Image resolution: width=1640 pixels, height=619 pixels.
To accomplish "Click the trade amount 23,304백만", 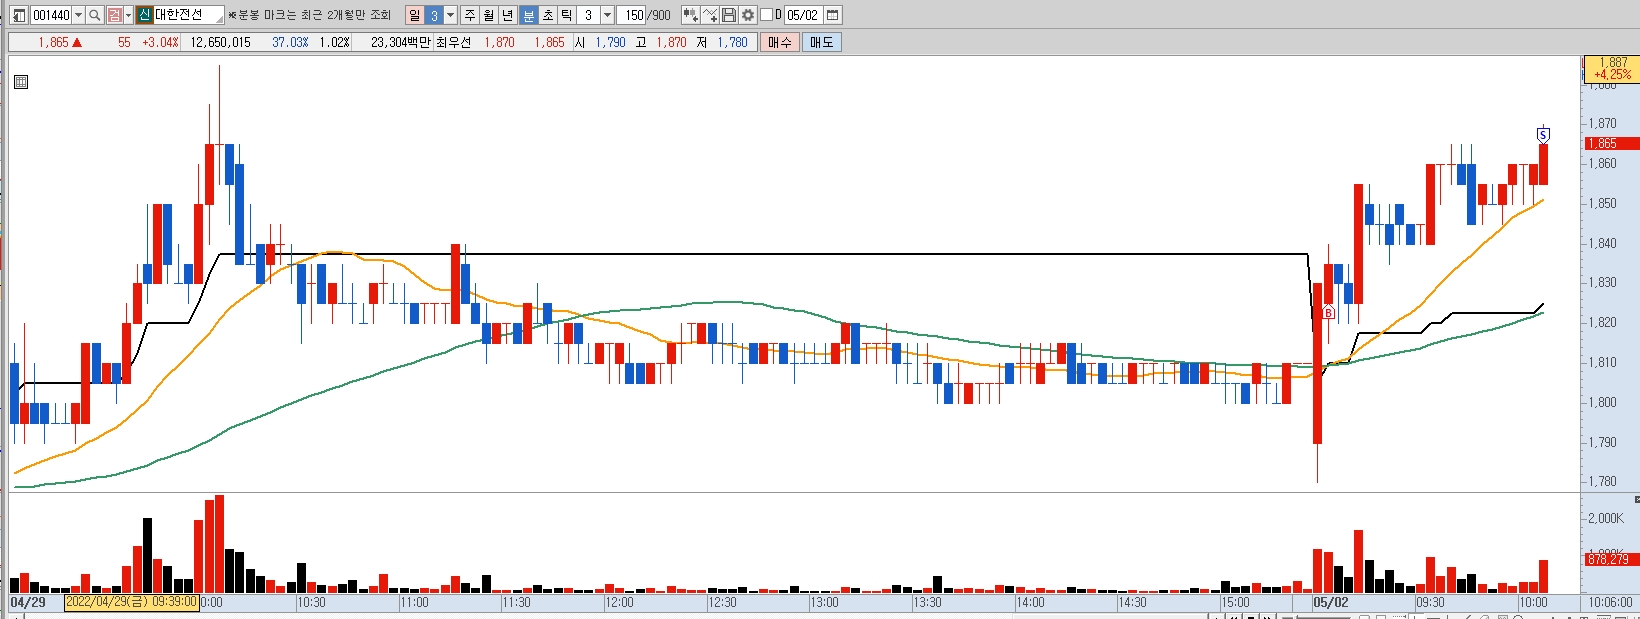I will coord(400,42).
